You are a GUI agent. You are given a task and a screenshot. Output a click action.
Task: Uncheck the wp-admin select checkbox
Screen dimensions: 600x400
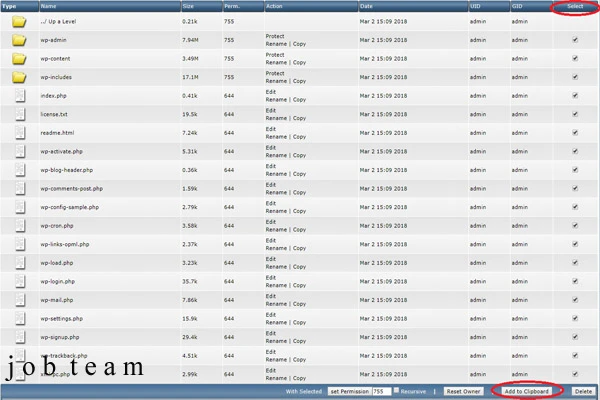click(x=574, y=40)
